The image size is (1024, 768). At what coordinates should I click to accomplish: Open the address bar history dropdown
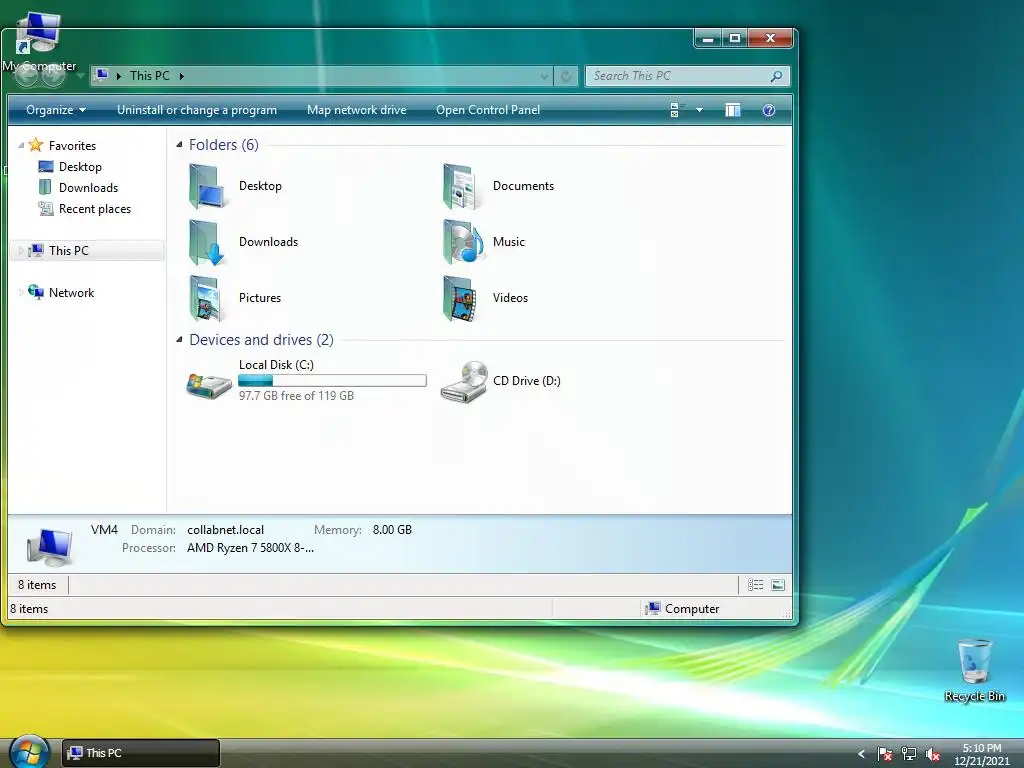click(x=544, y=76)
